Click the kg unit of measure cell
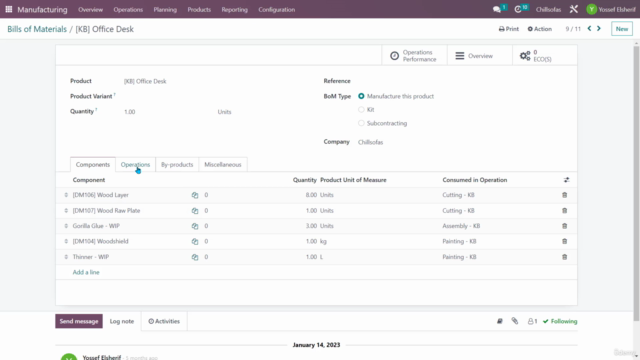 point(323,241)
